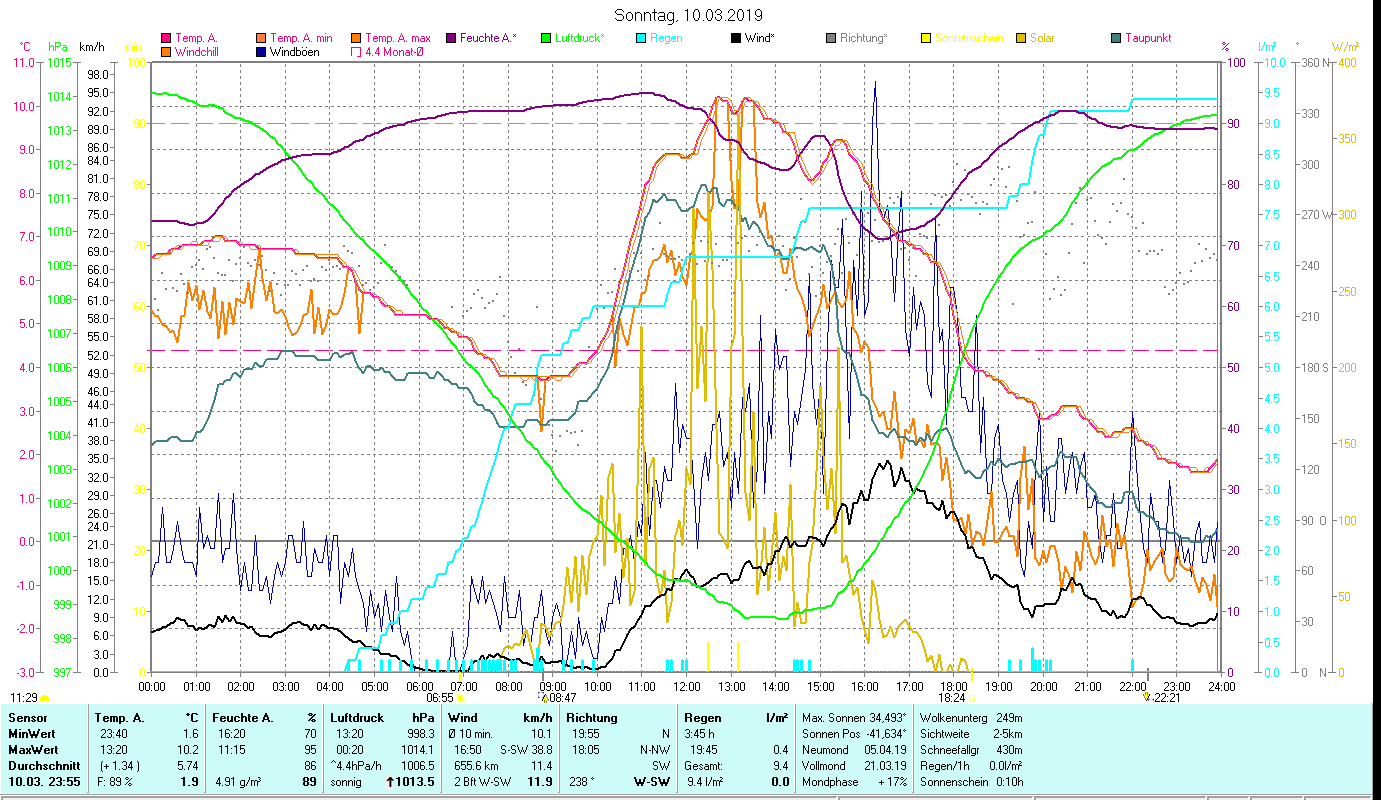The height and width of the screenshot is (800, 1381).
Task: Click the MaxWert row label
Action: [34, 750]
